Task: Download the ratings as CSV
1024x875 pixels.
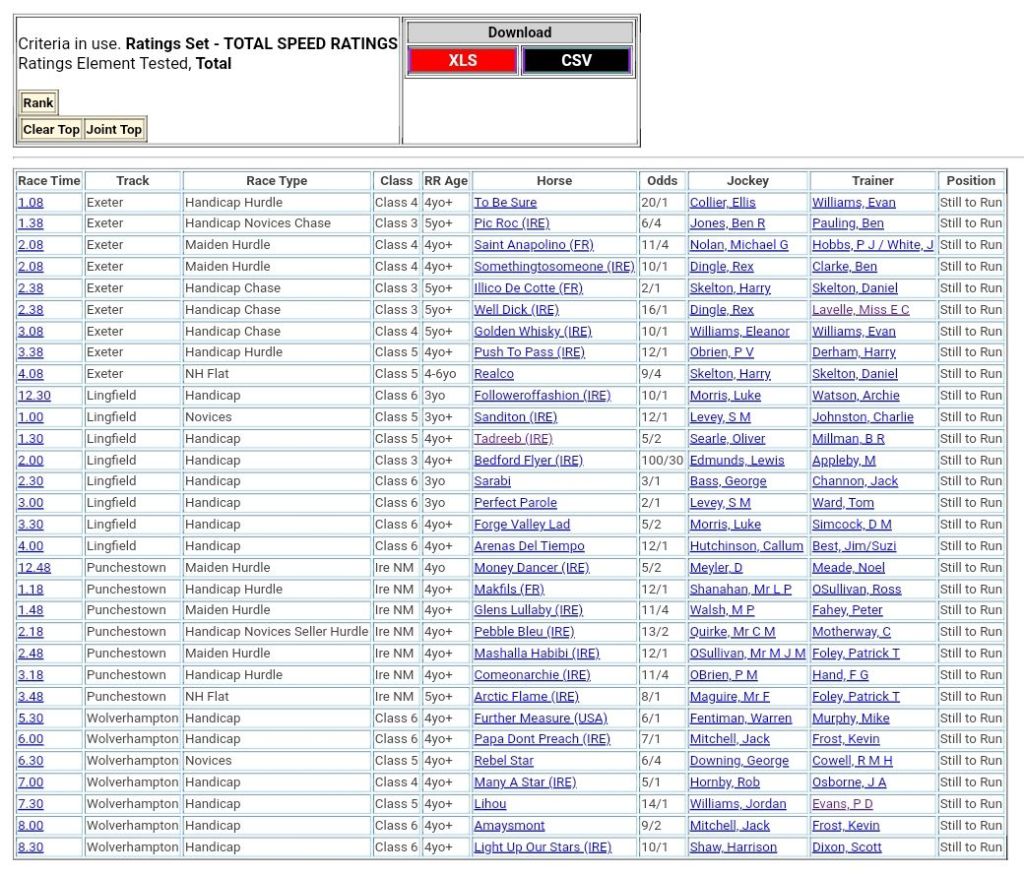Action: tap(576, 60)
